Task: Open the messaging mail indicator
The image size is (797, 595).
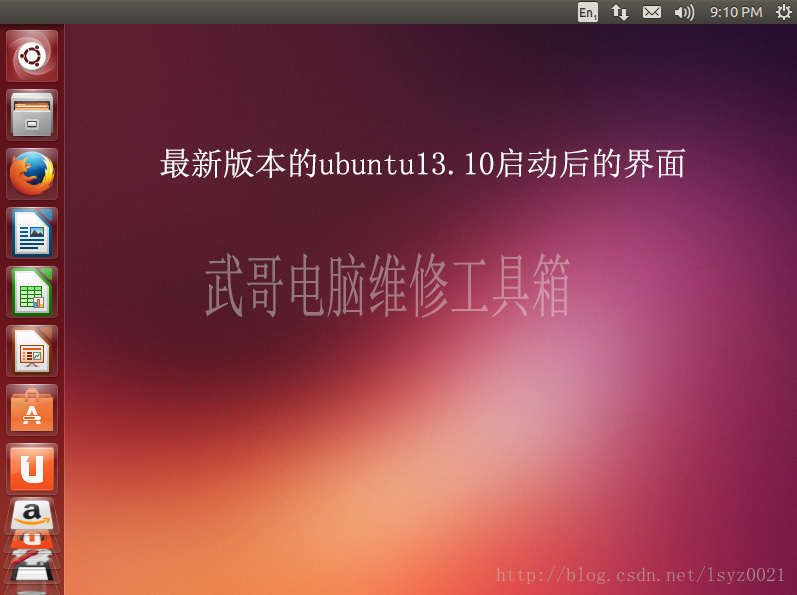Action: point(652,12)
